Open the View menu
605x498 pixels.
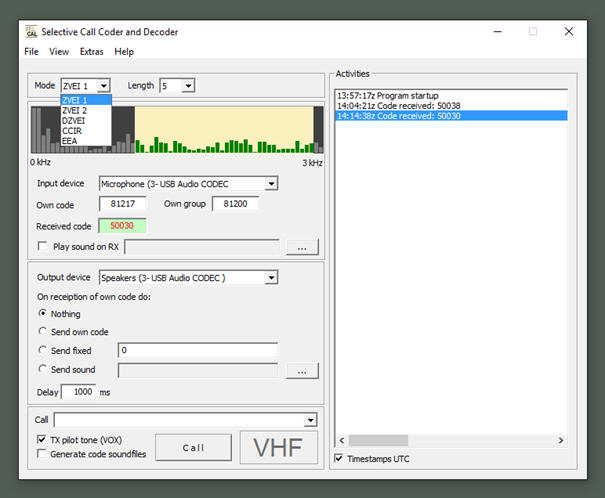[x=59, y=51]
